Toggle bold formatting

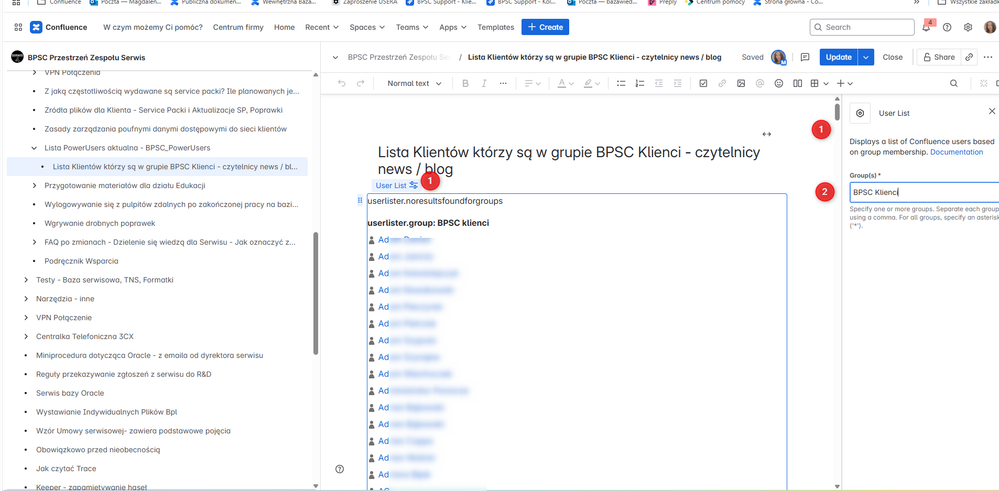(x=465, y=83)
